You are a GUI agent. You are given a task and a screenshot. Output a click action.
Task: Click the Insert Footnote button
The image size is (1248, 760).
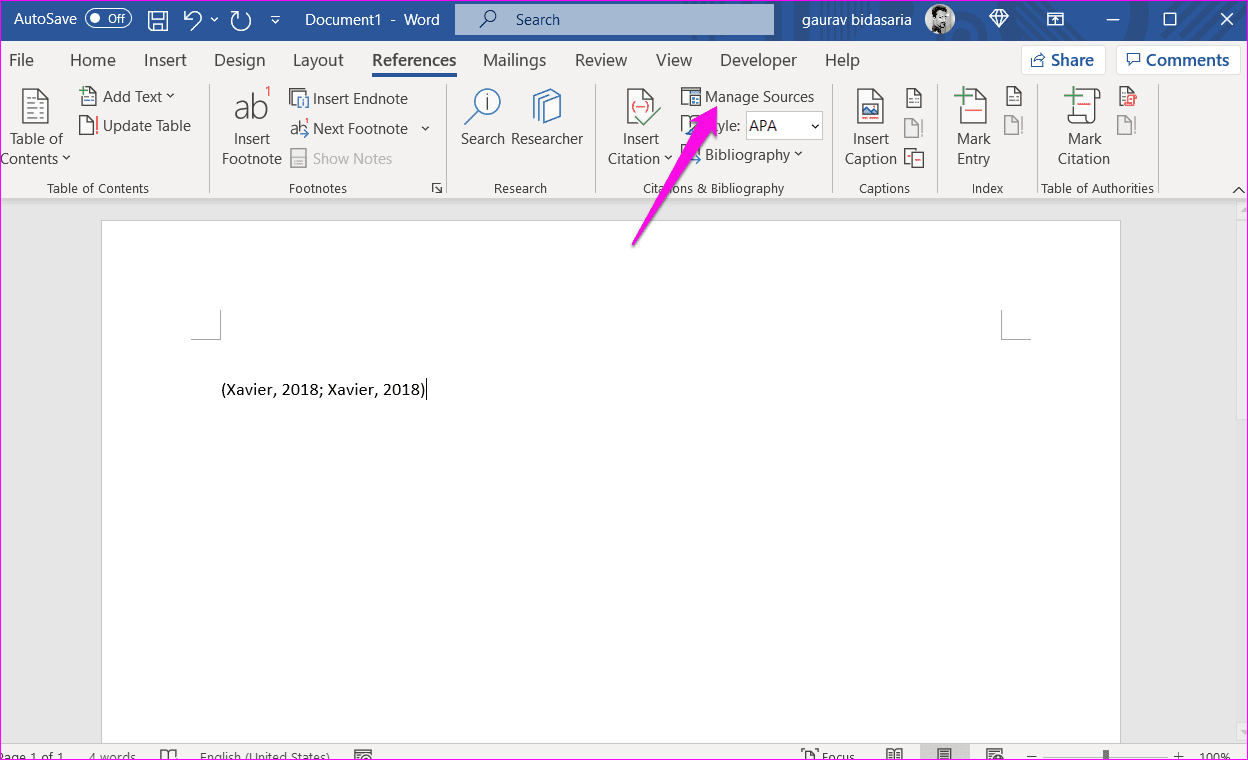(251, 127)
